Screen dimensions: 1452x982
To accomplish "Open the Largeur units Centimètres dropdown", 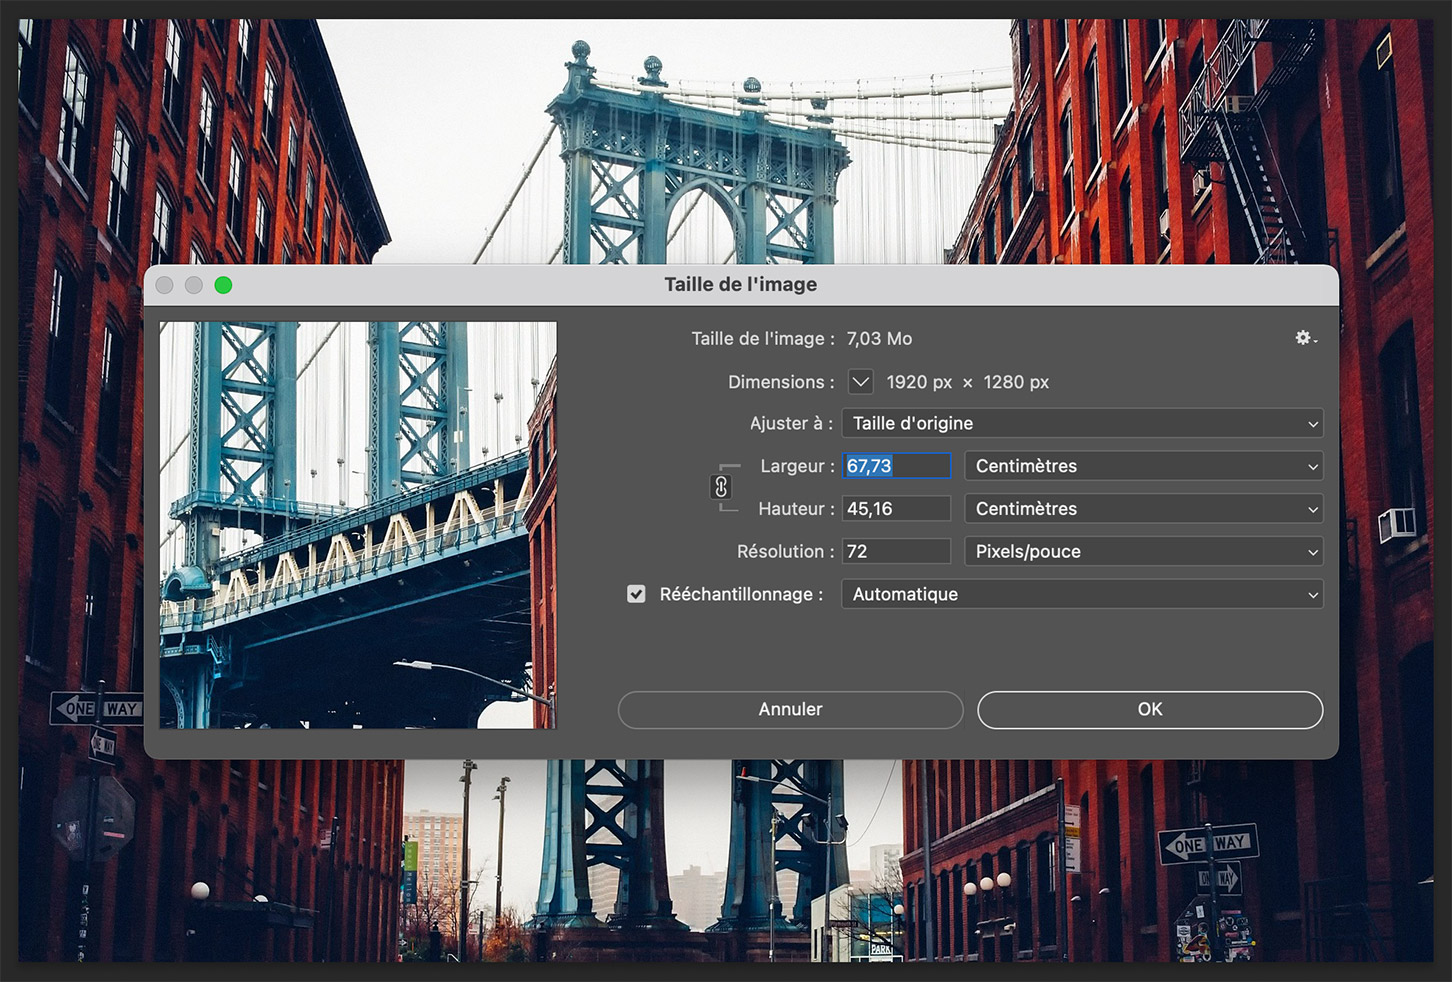I will pyautogui.click(x=1143, y=466).
